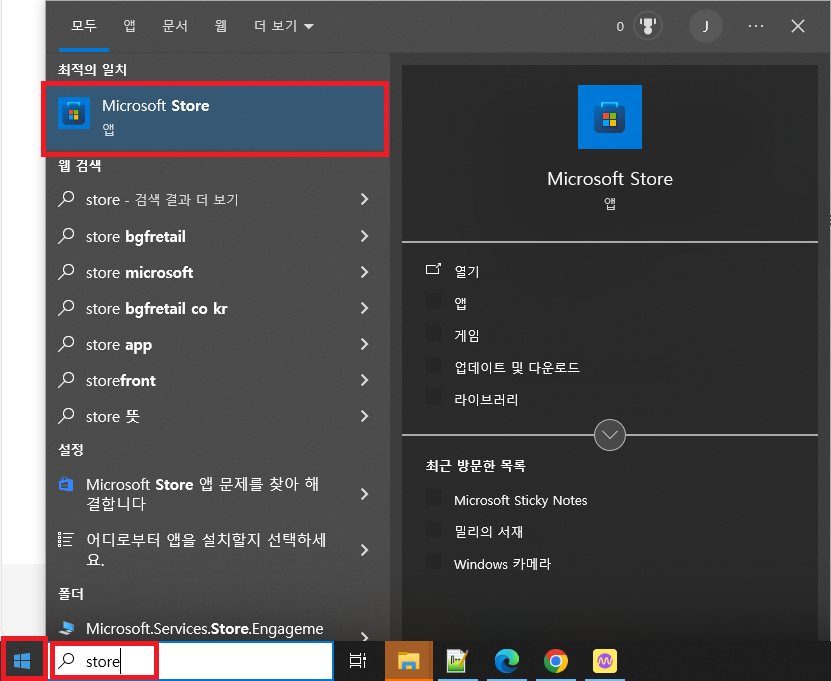This screenshot has width=831, height=681.
Task: Click the large Microsoft Store tile in preview pane
Action: pyautogui.click(x=609, y=117)
